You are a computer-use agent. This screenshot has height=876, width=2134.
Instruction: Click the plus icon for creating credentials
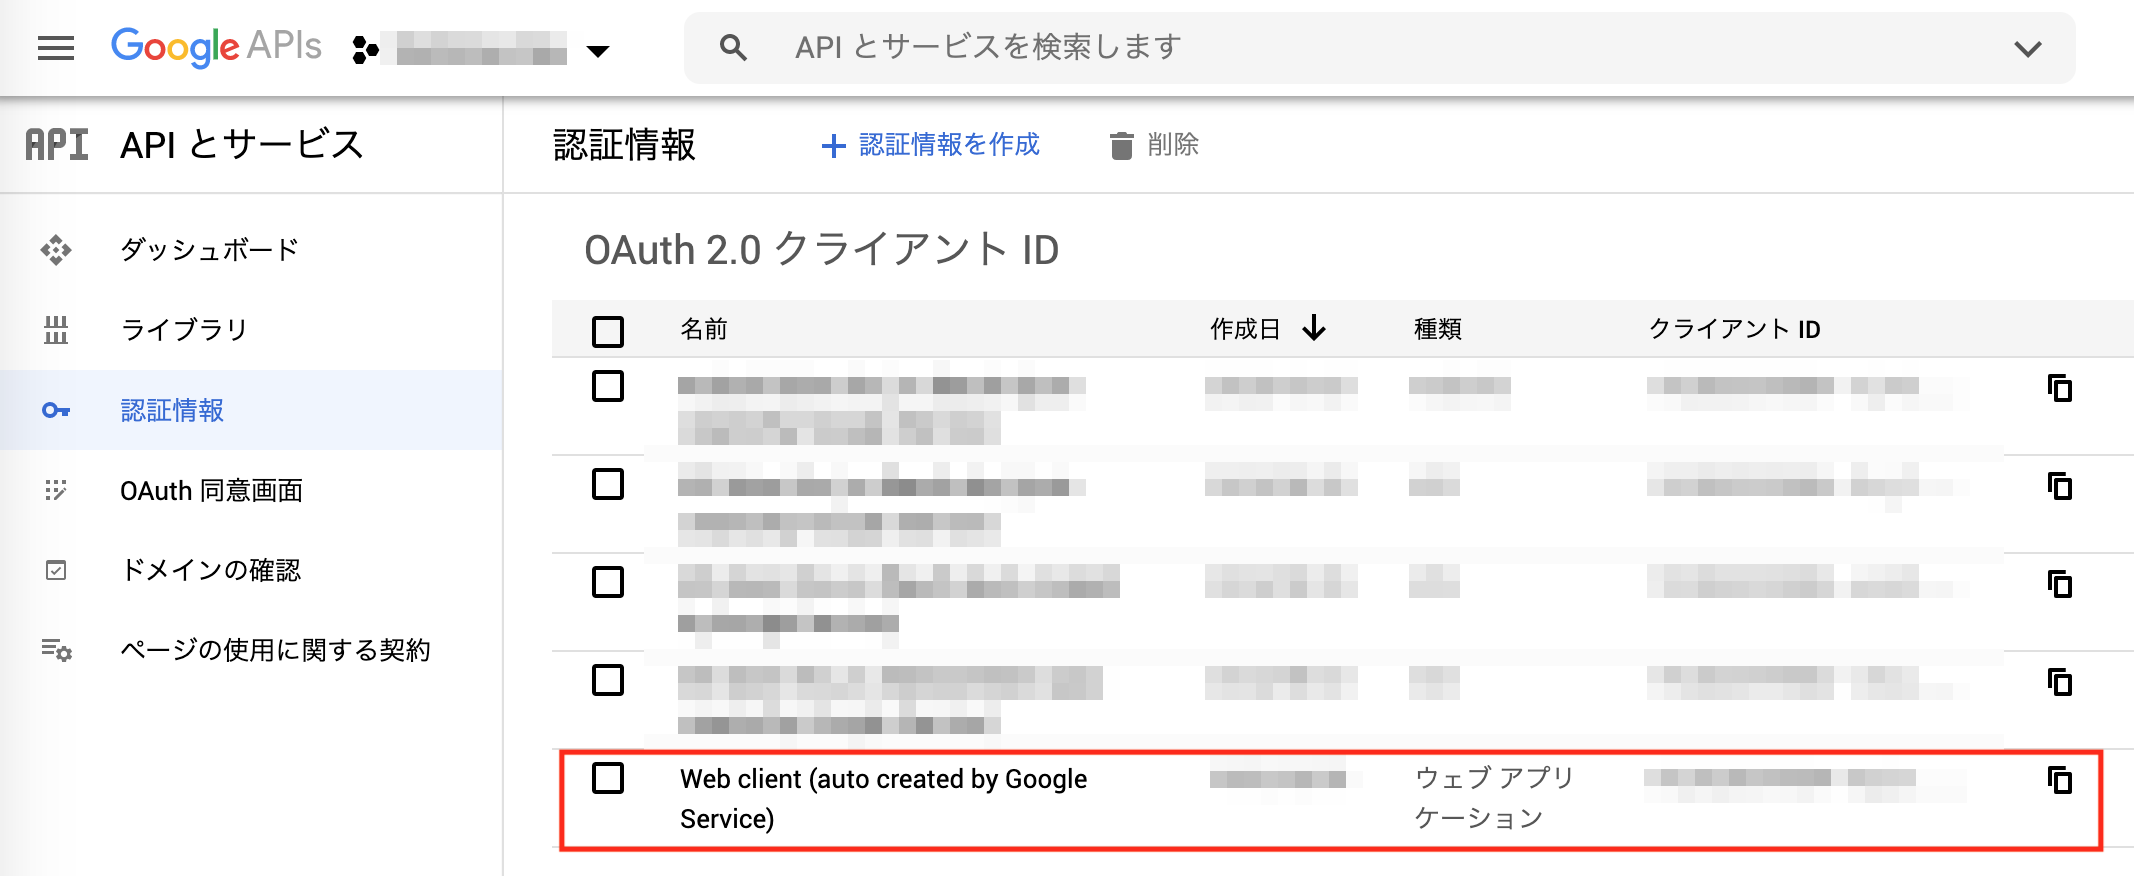pos(833,147)
